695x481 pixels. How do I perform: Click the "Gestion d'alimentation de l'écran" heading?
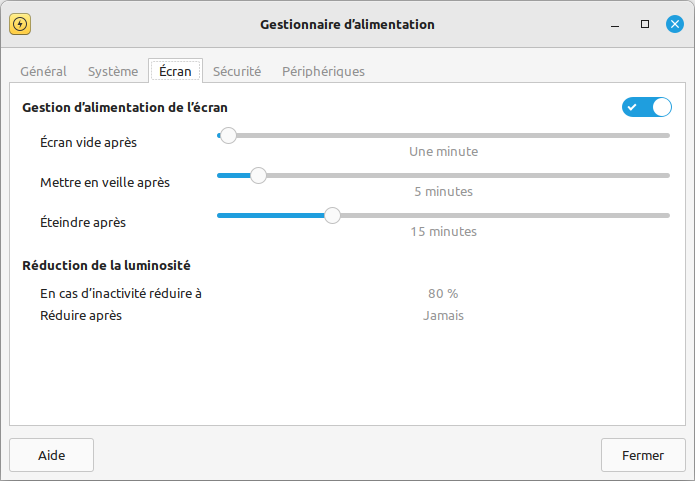click(x=125, y=108)
